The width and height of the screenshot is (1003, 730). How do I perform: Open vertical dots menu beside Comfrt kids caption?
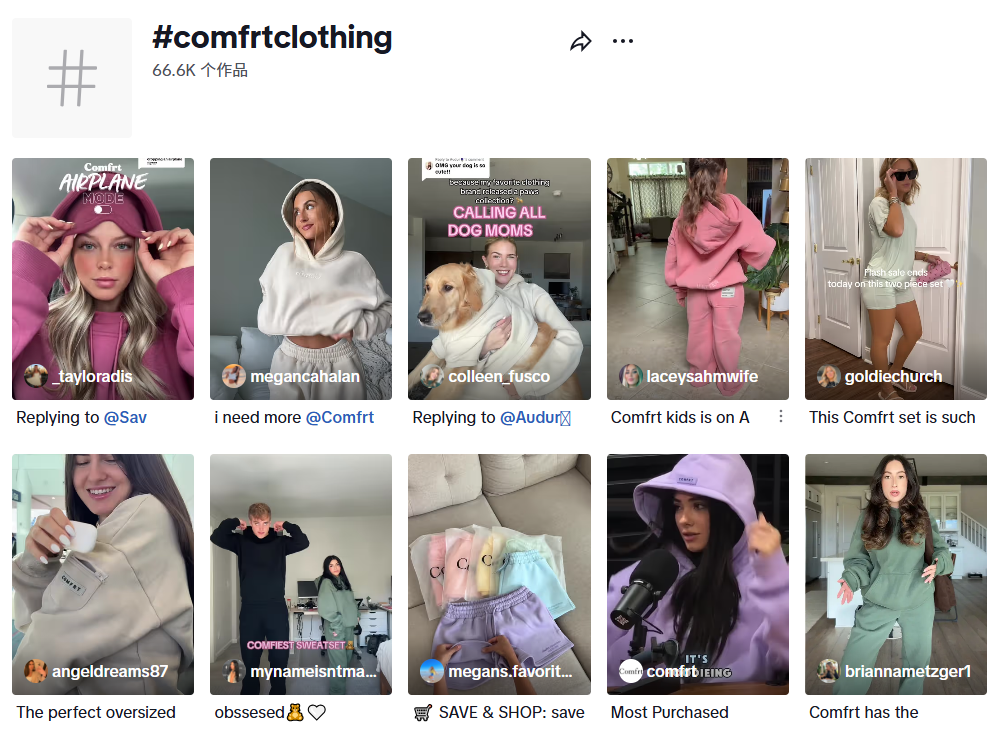pyautogui.click(x=781, y=417)
